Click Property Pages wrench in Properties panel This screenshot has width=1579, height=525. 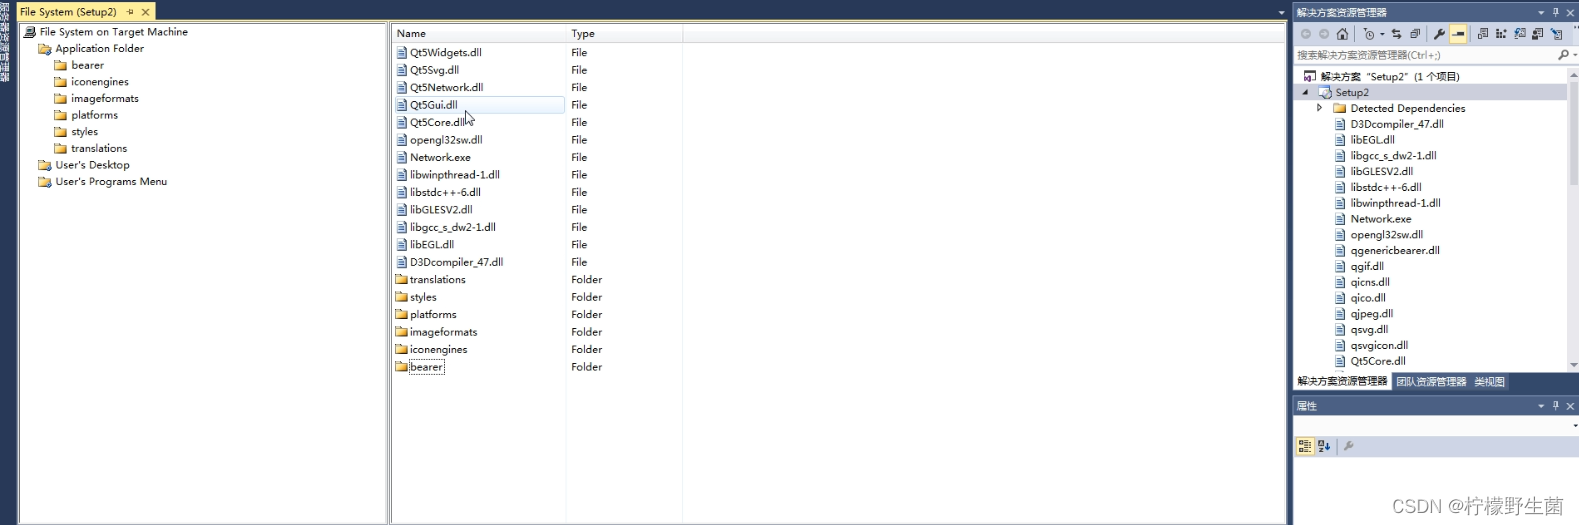[1348, 446]
